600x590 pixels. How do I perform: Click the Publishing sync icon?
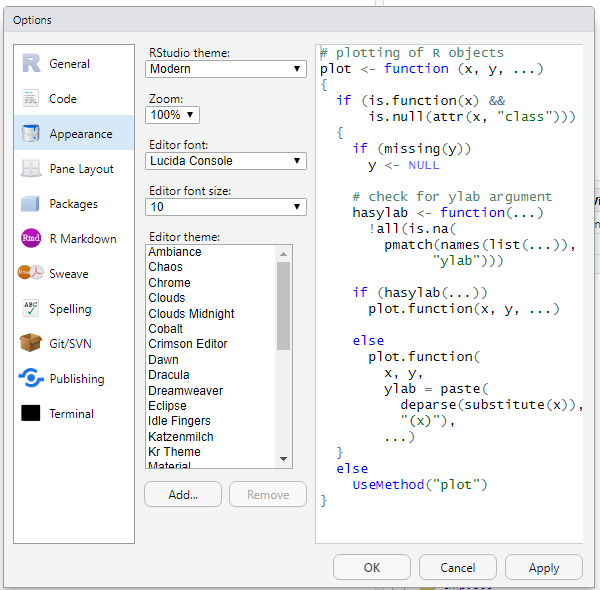(31, 379)
